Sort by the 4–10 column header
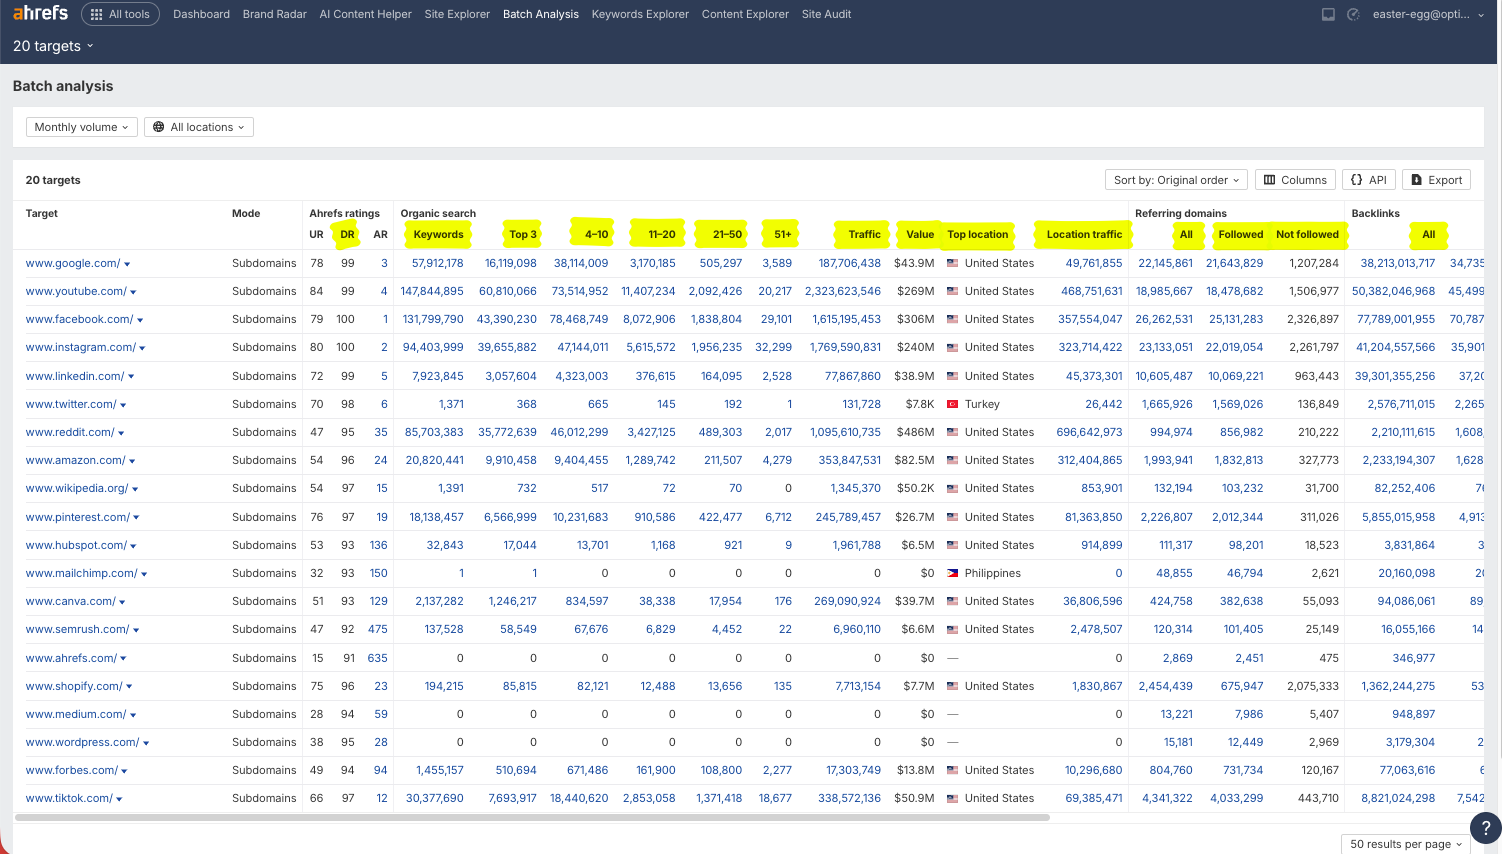 [597, 234]
